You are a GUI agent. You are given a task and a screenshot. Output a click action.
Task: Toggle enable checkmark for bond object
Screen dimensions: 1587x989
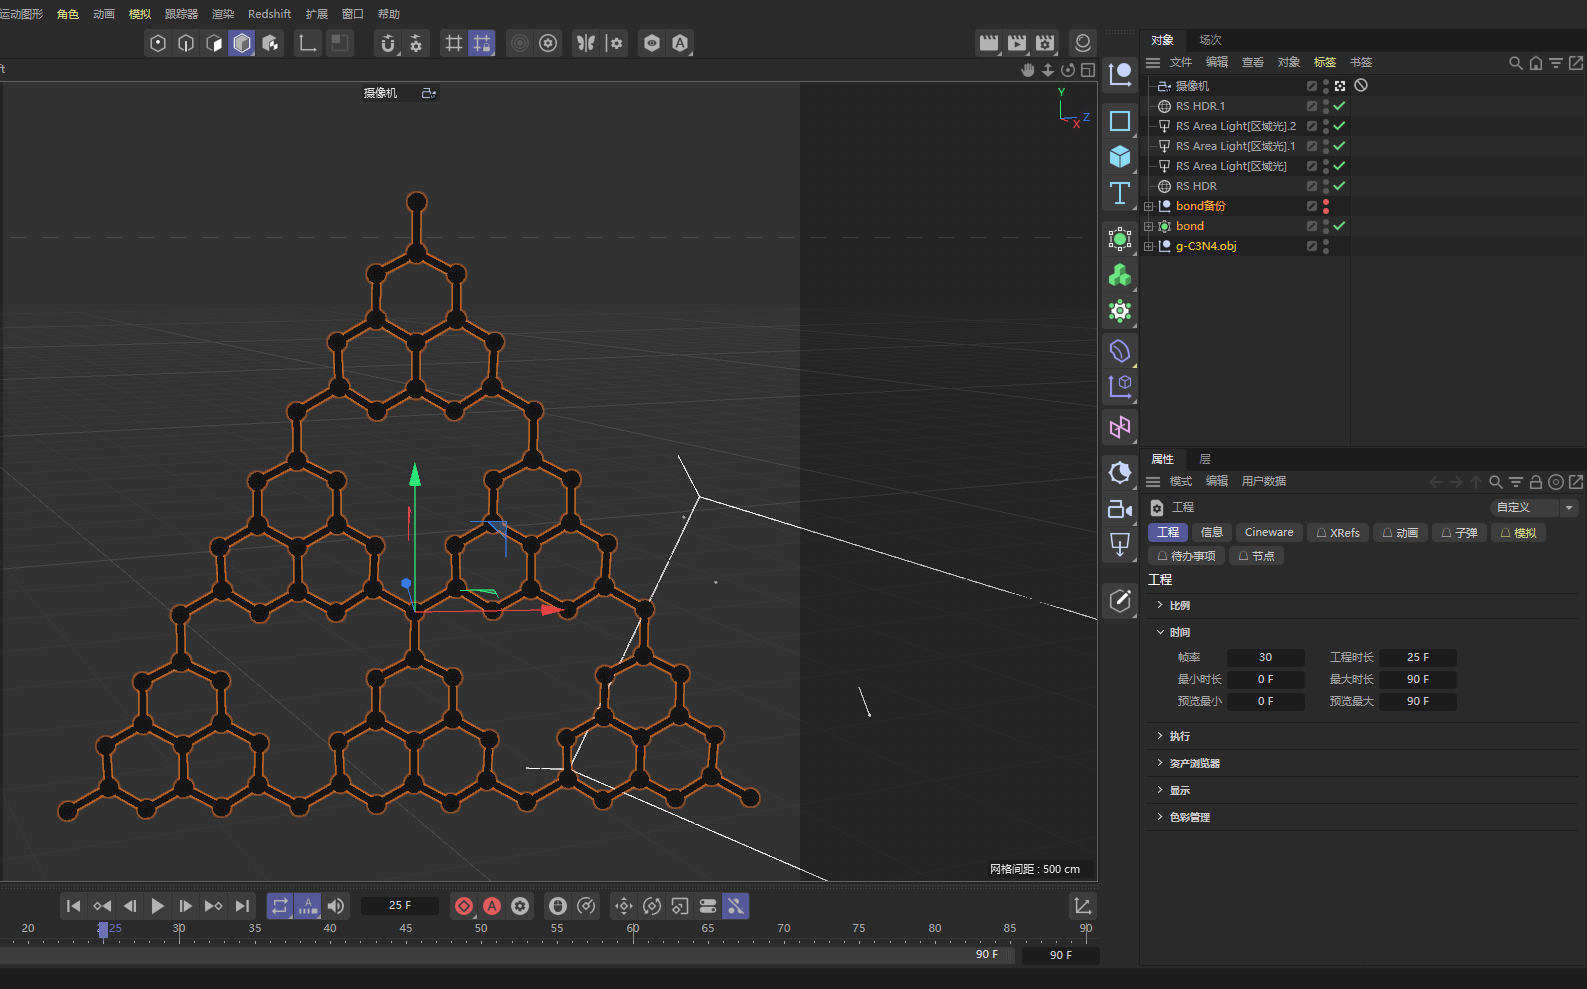tap(1339, 226)
